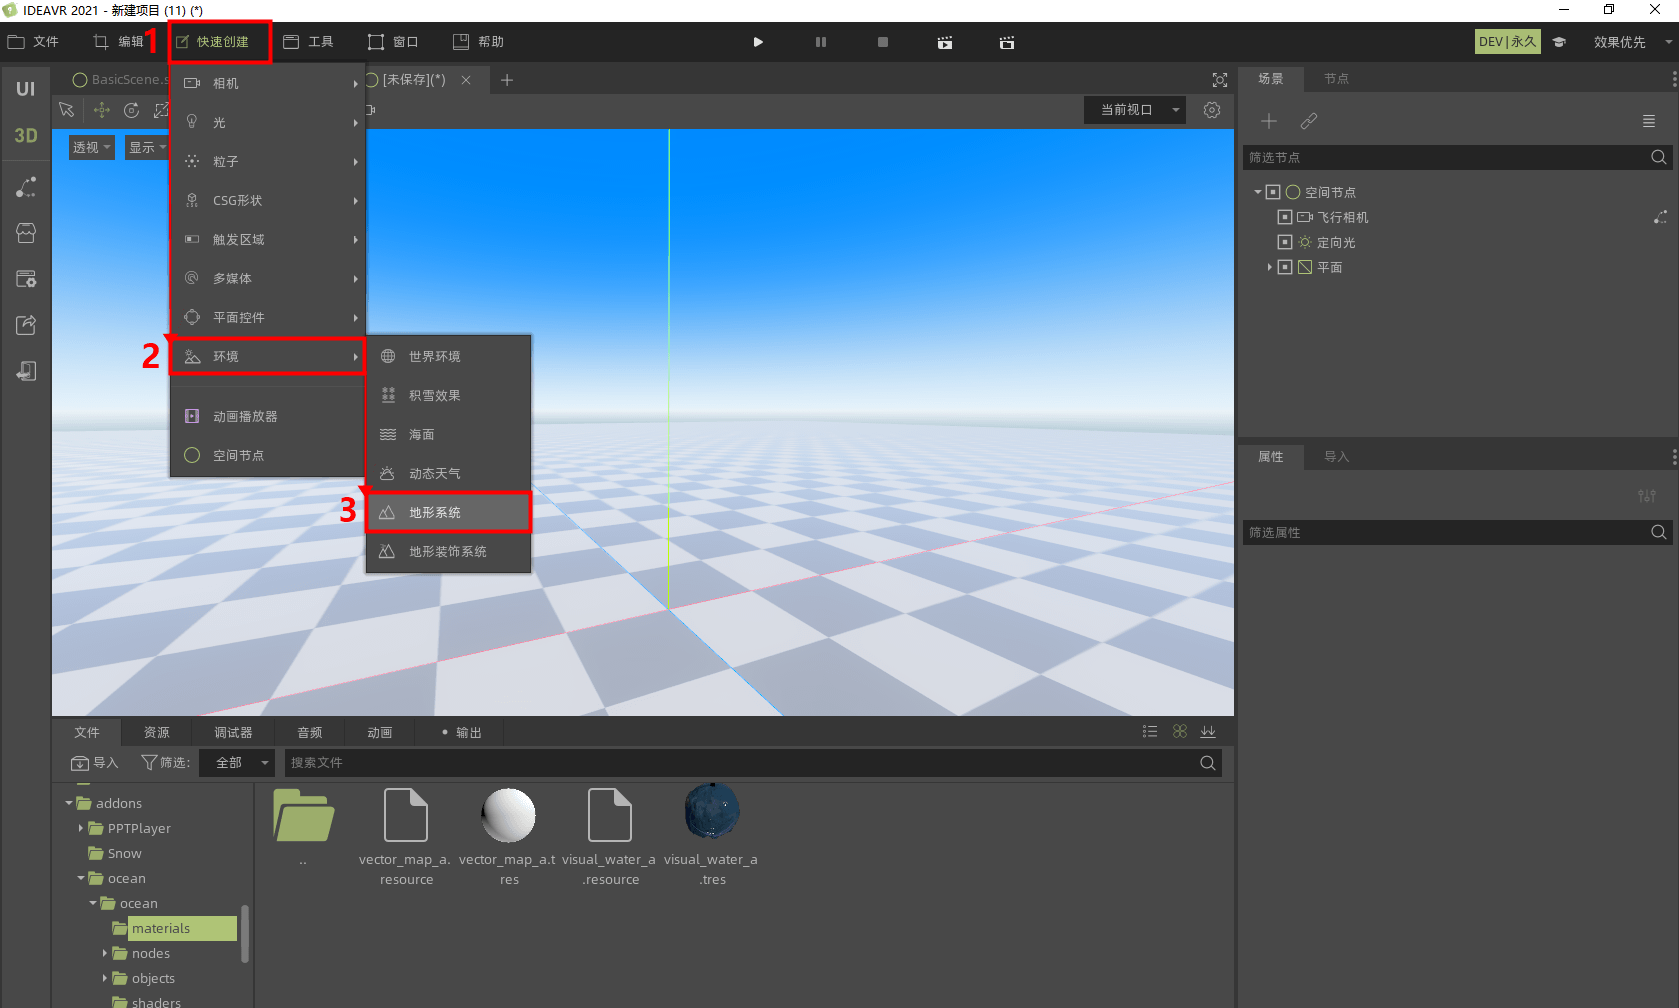This screenshot has height=1008, width=1679.
Task: Switch to UI mode in left sidebar
Action: click(x=25, y=89)
